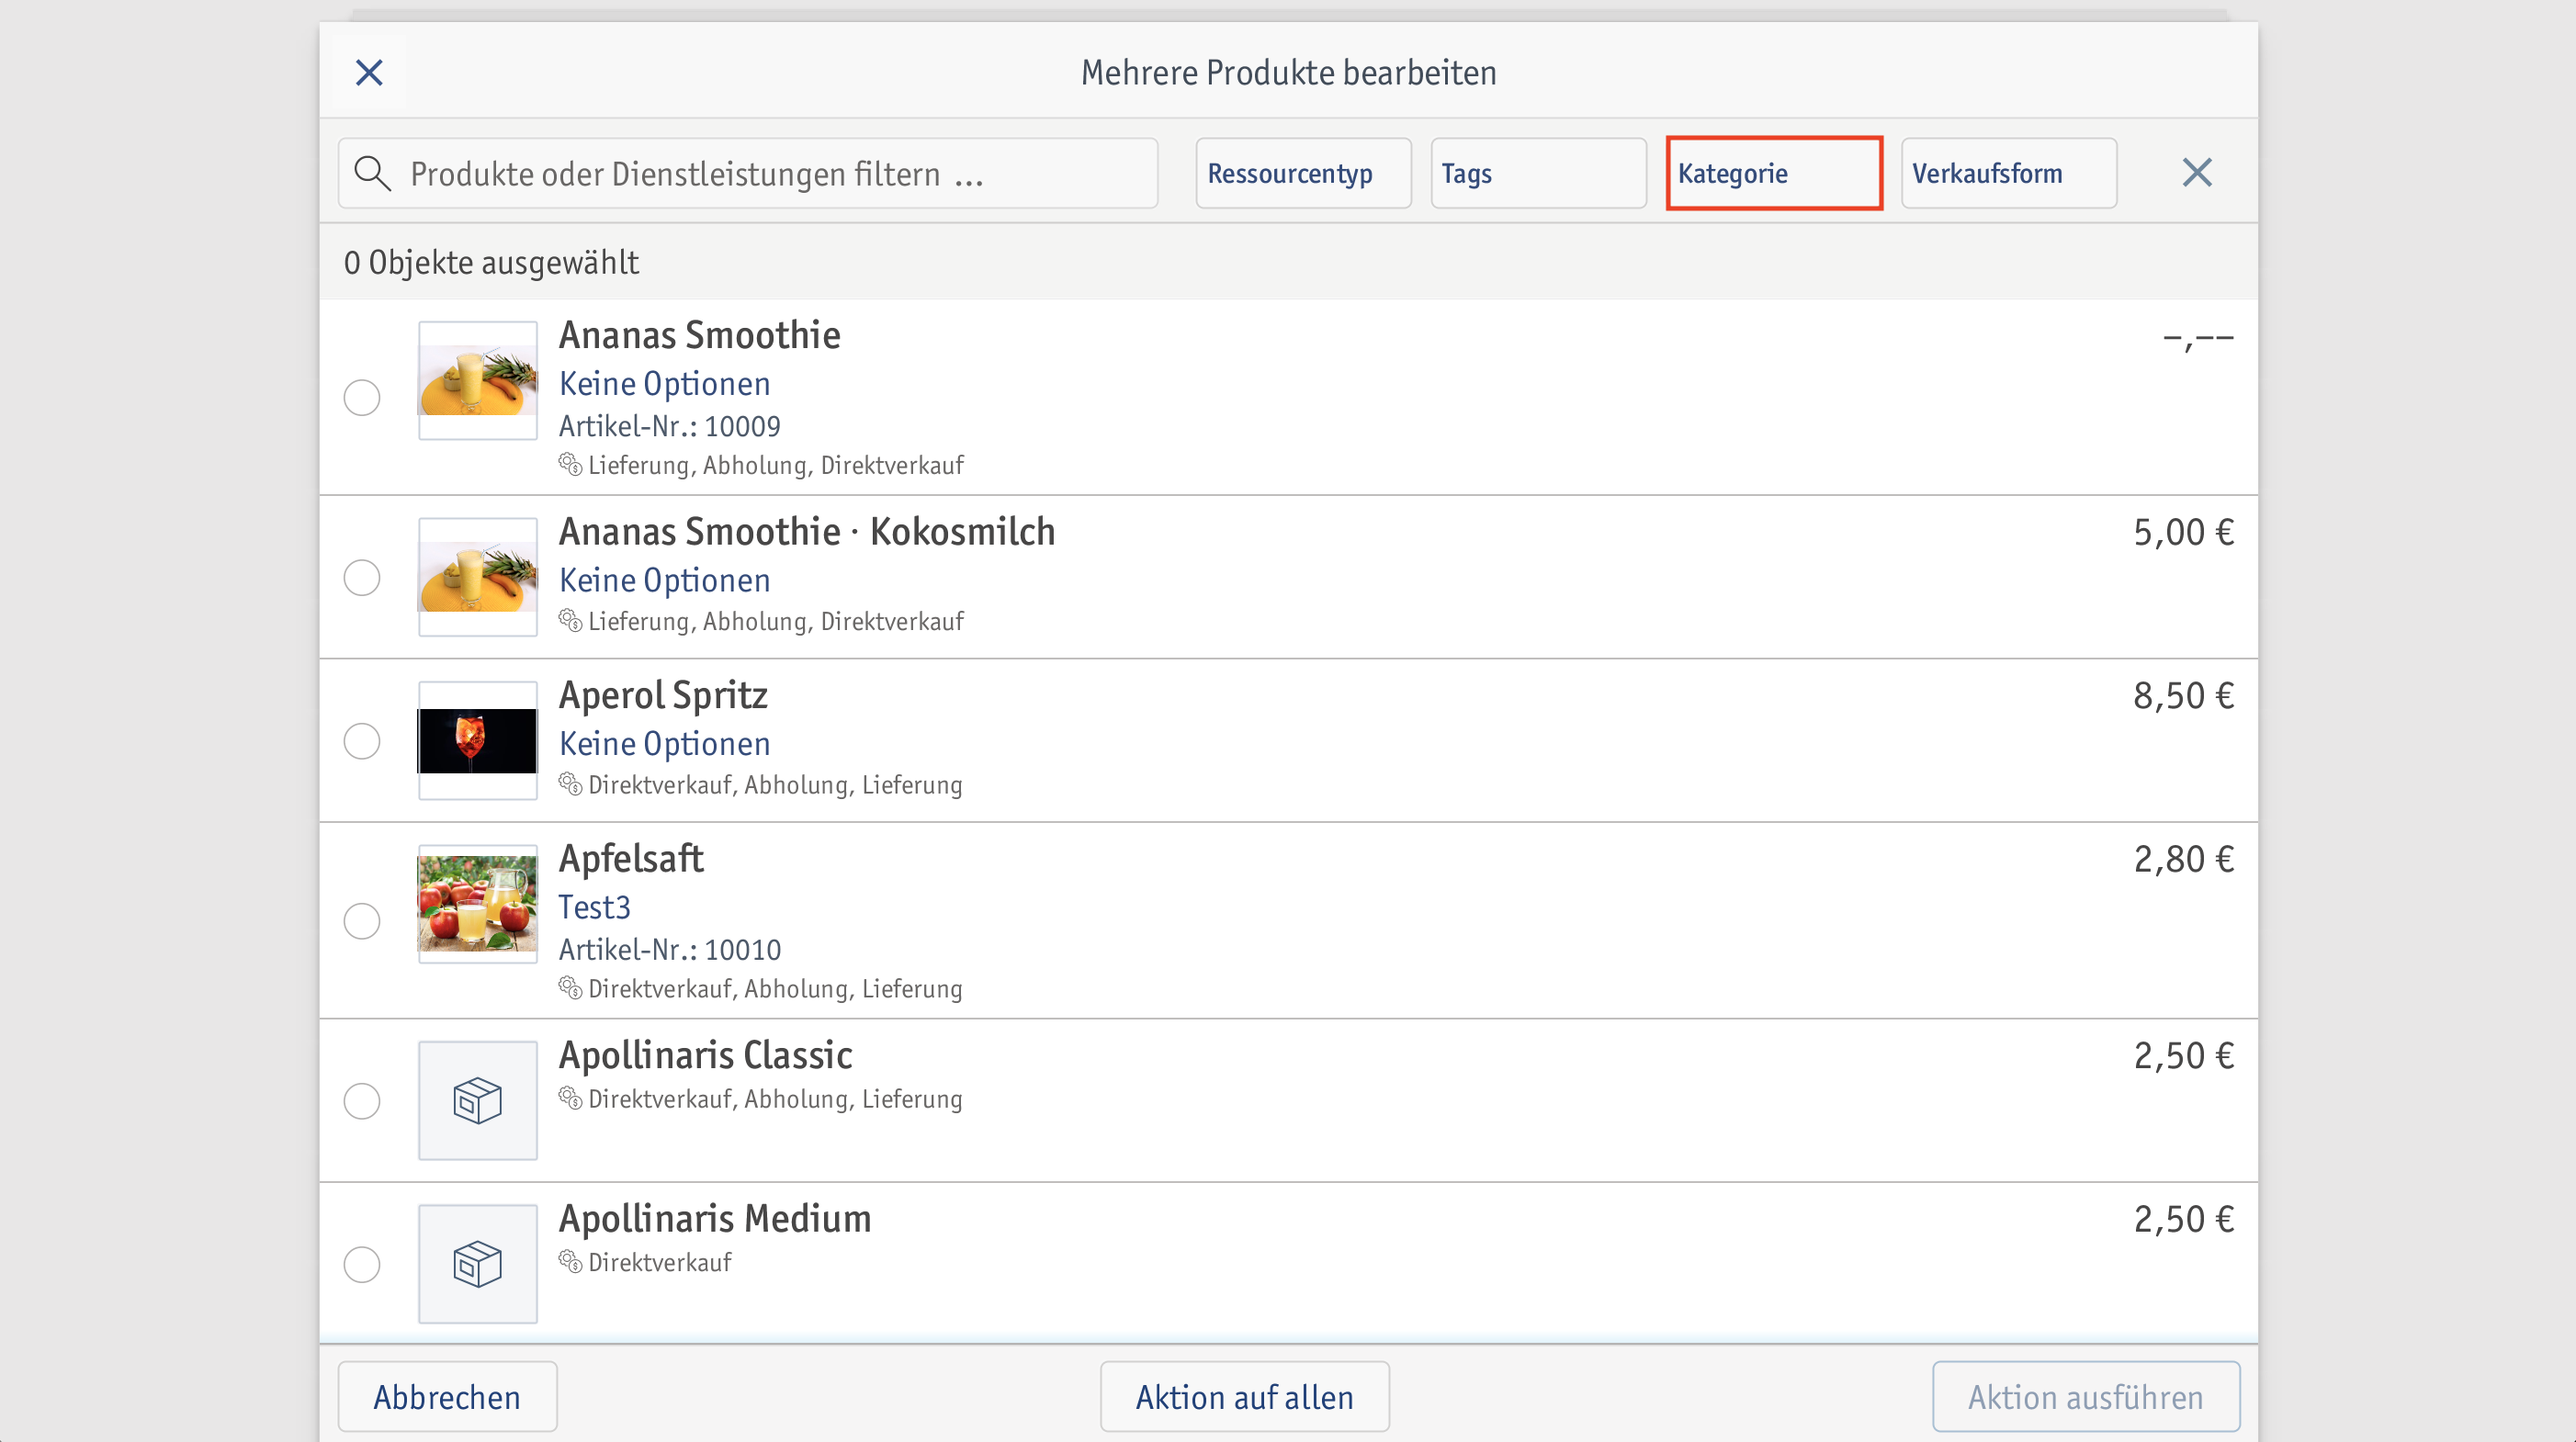Select the Ananas Smoothie 10009 radio button
Viewport: 2576px width, 1442px height.
[x=362, y=397]
